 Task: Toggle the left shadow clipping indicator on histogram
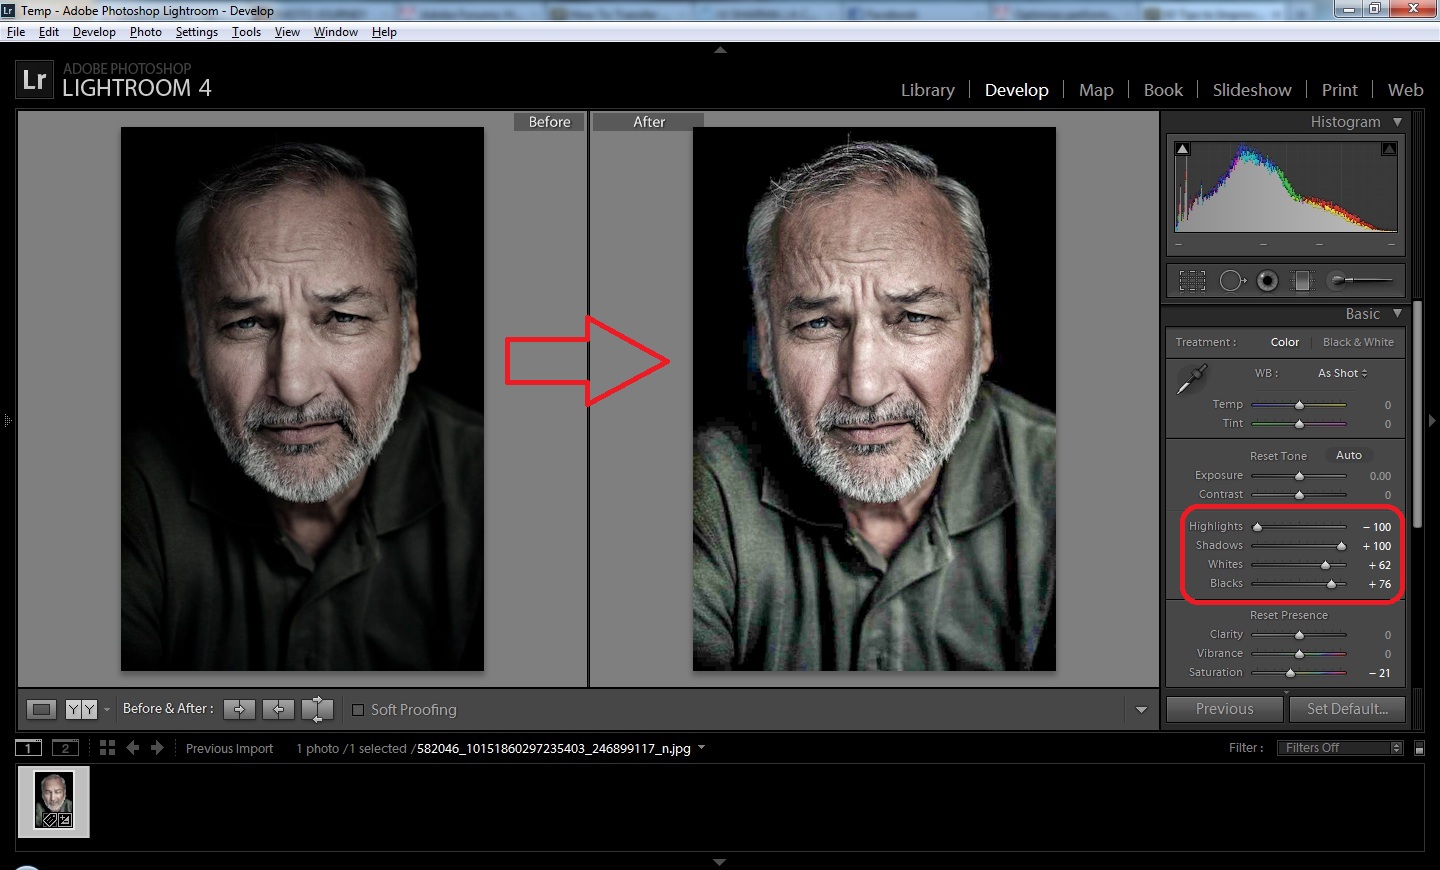pyautogui.click(x=1182, y=148)
